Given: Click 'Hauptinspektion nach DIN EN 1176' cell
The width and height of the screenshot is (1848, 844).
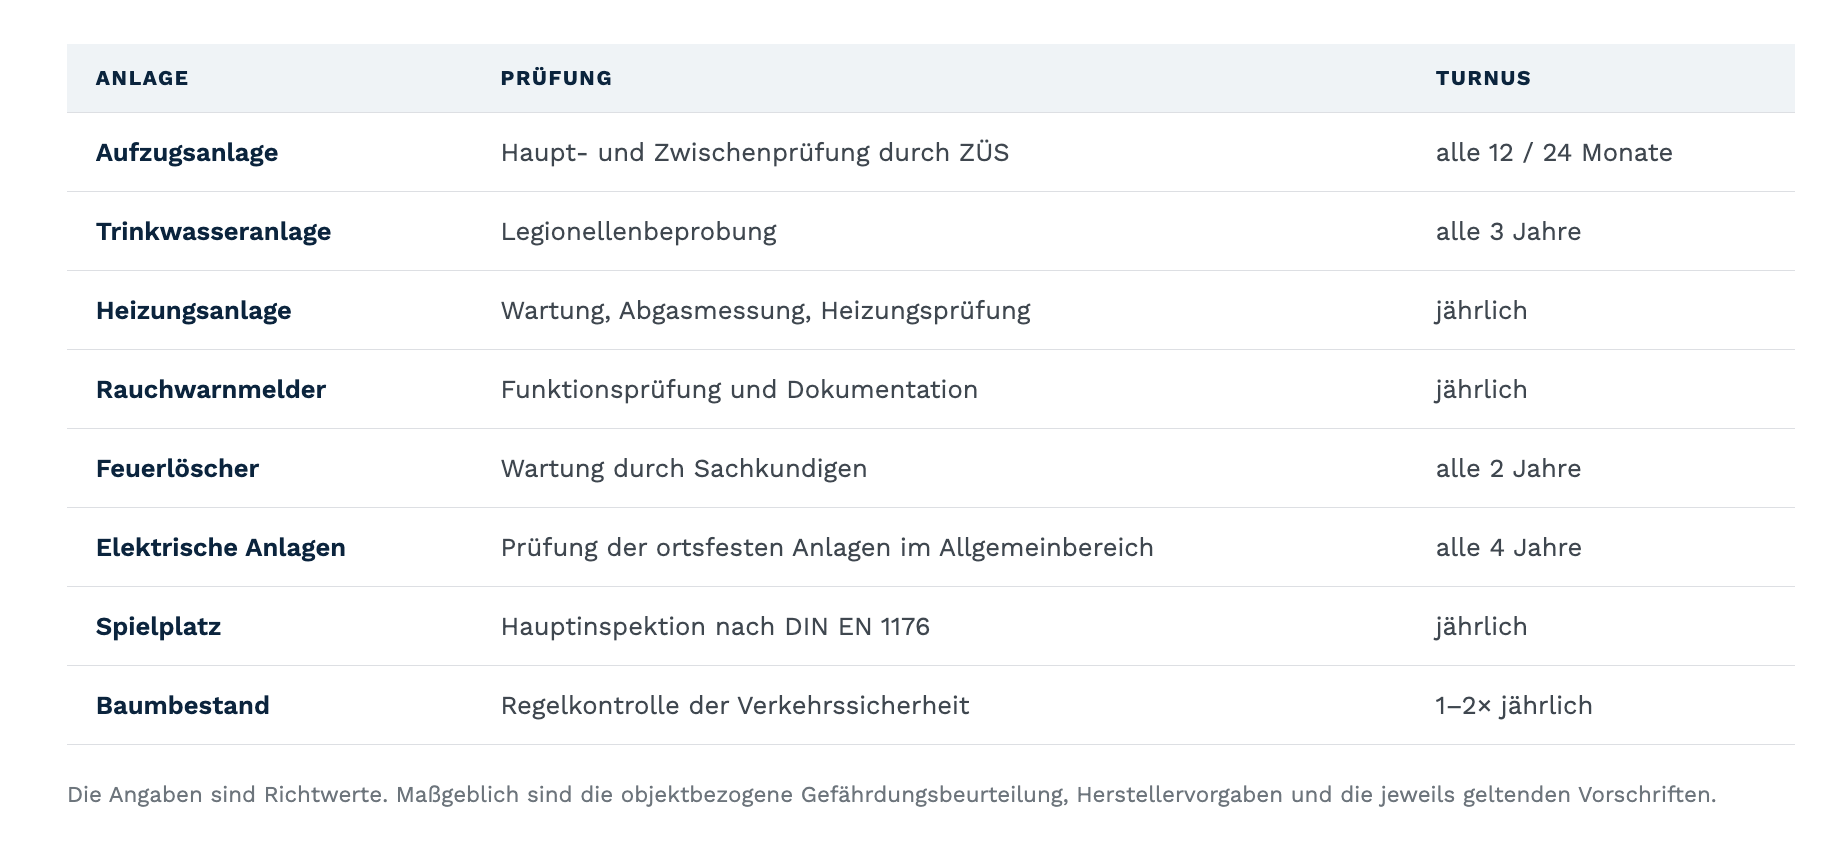Looking at the screenshot, I should click(x=715, y=627).
